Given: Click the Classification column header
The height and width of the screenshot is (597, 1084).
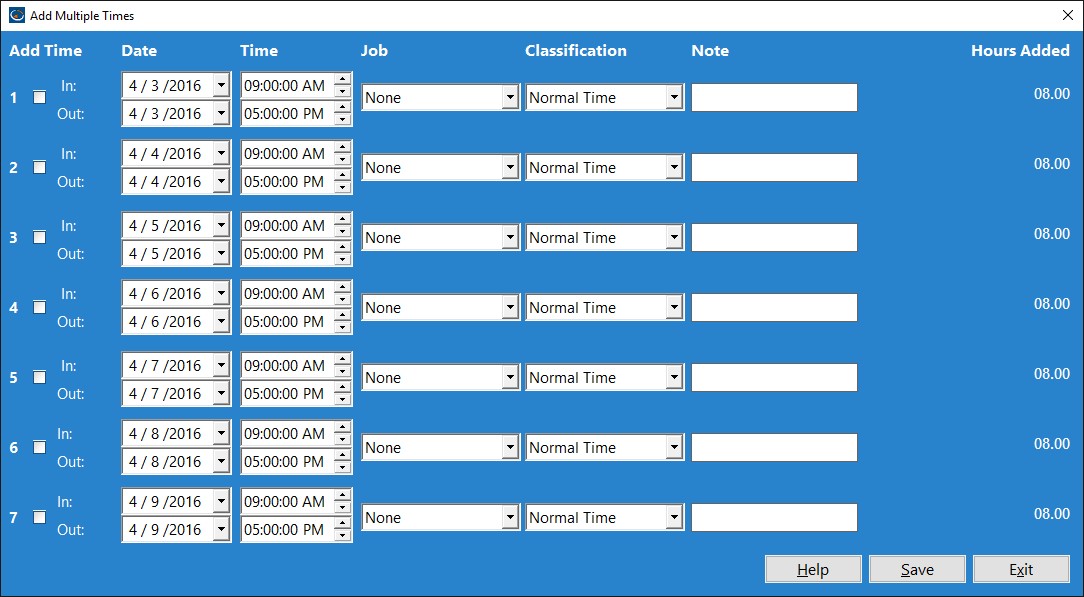Looking at the screenshot, I should [x=576, y=50].
